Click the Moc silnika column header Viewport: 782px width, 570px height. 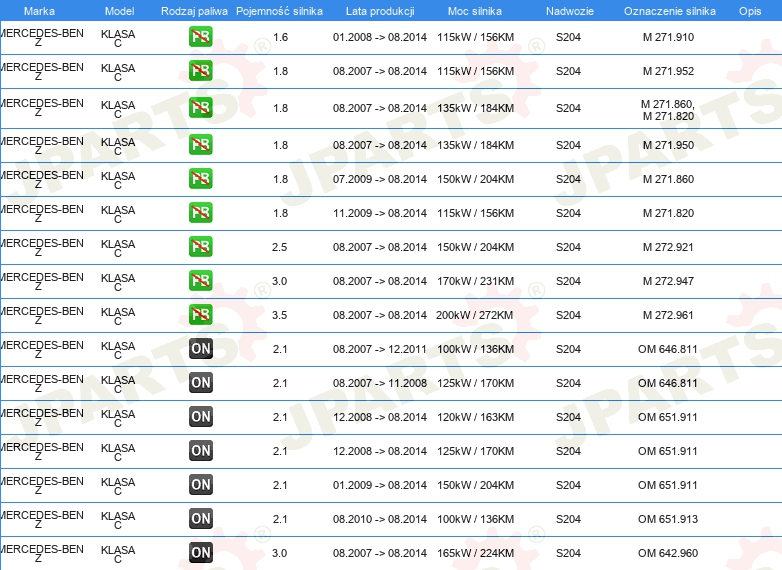(x=475, y=11)
